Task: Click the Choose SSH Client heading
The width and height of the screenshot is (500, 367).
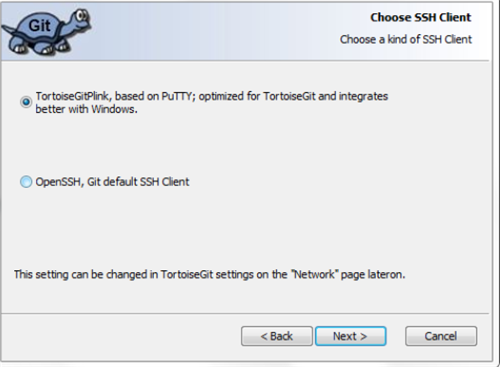Action: coord(421,17)
